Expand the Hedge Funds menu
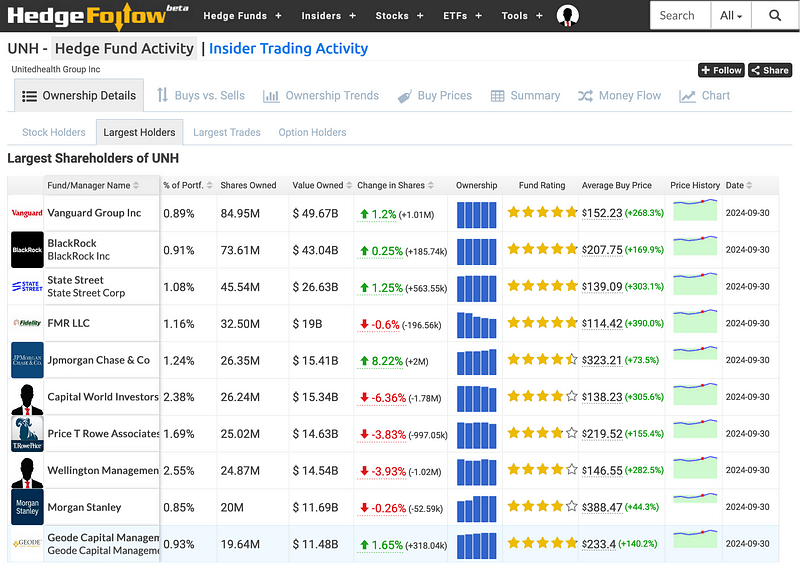The image size is (800, 569). click(242, 16)
